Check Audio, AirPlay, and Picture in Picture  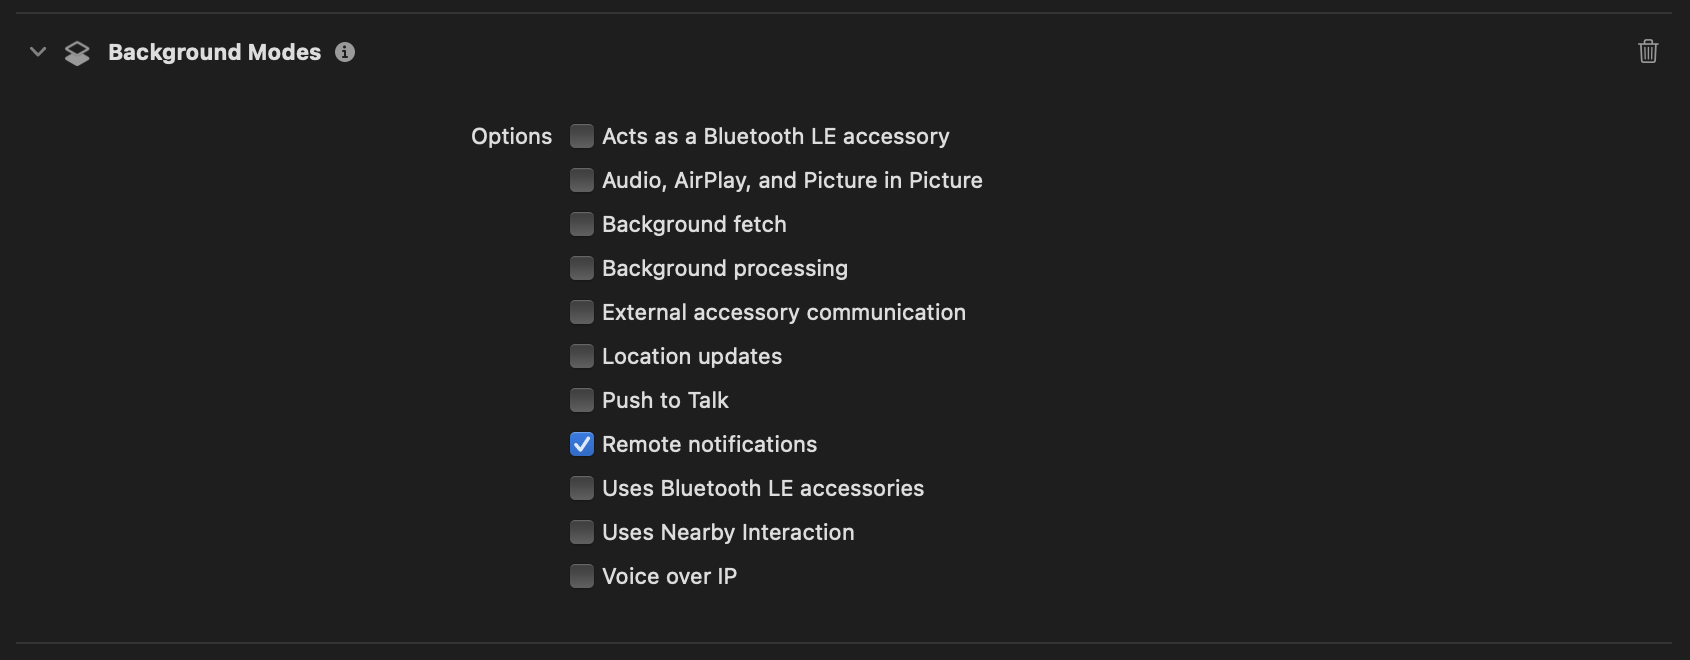[582, 180]
